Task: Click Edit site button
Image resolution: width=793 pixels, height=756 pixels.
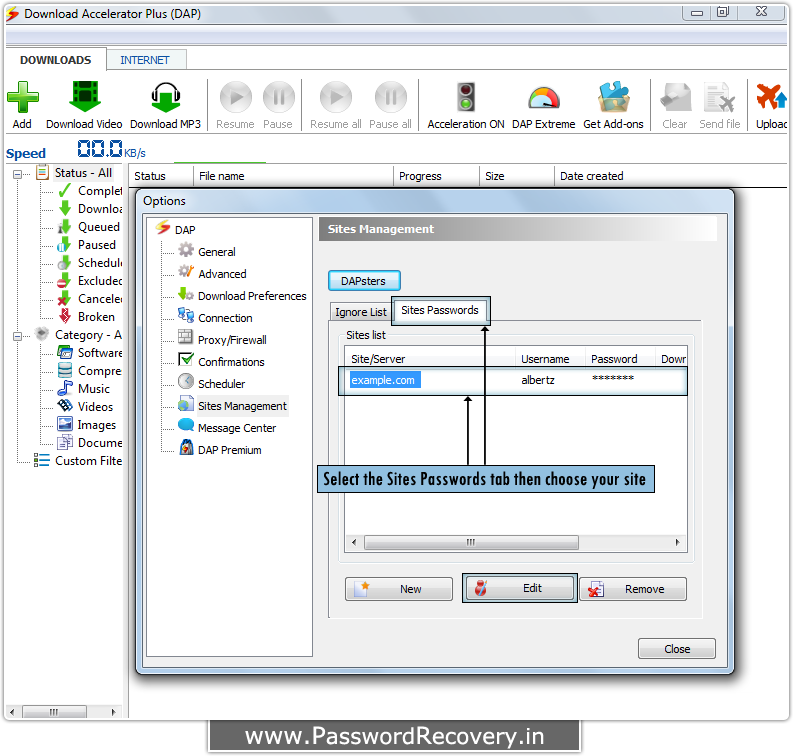Action: (x=520, y=588)
